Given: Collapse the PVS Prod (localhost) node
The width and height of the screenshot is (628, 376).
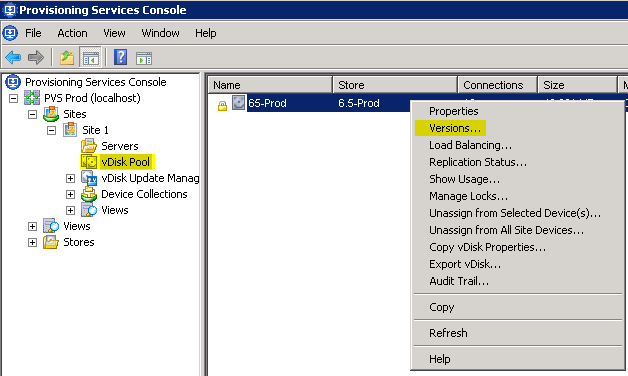Looking at the screenshot, I should 14,99.
